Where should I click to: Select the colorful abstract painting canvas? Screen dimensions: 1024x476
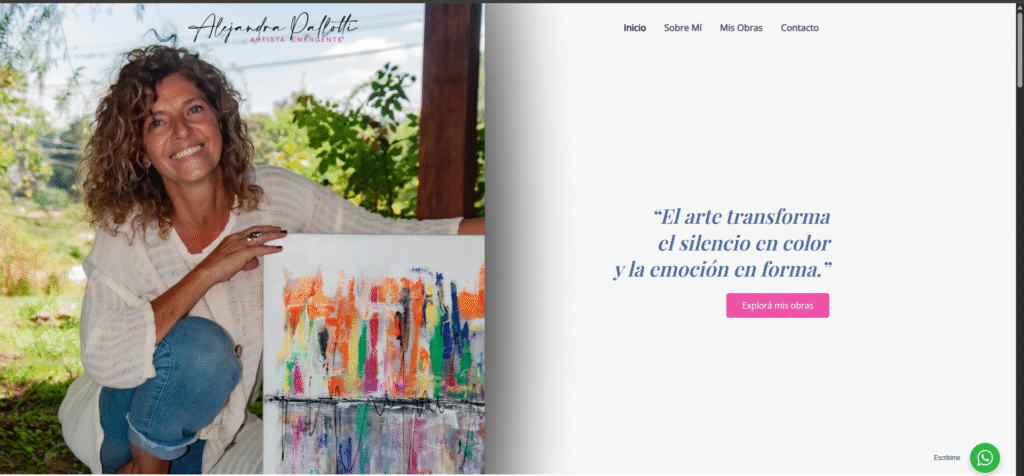[x=374, y=354]
